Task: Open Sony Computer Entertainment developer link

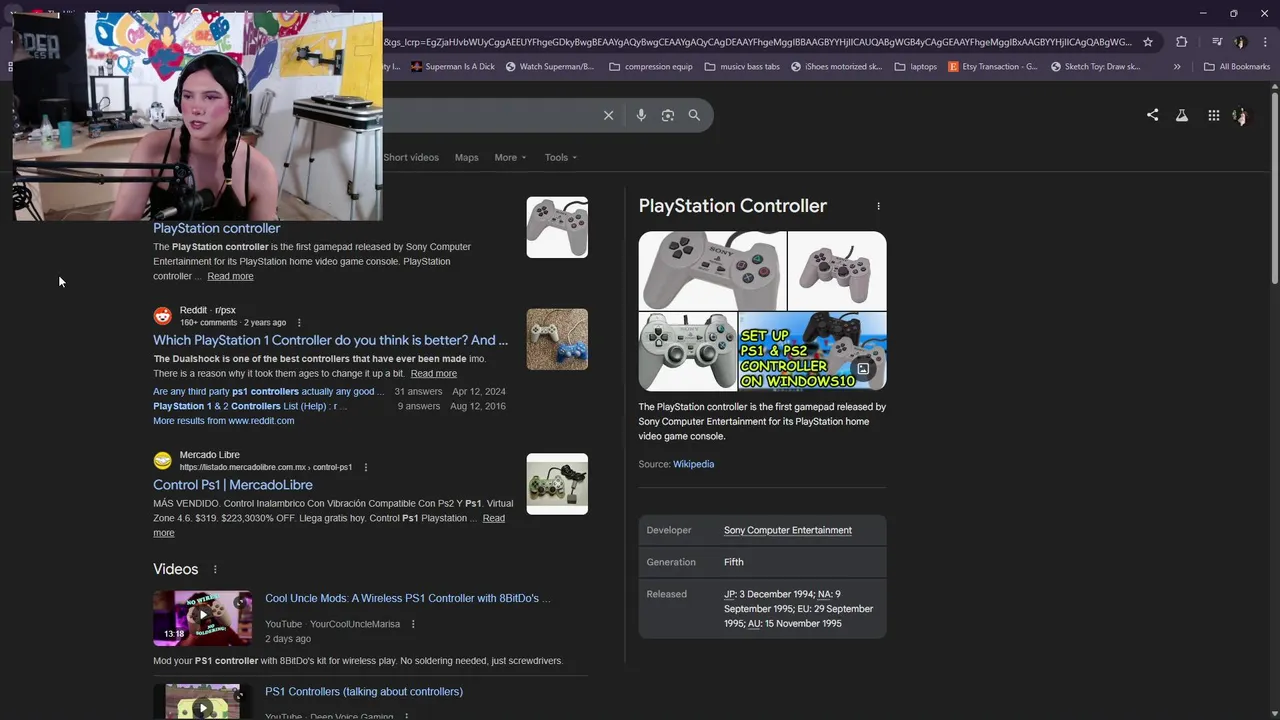Action: click(788, 530)
